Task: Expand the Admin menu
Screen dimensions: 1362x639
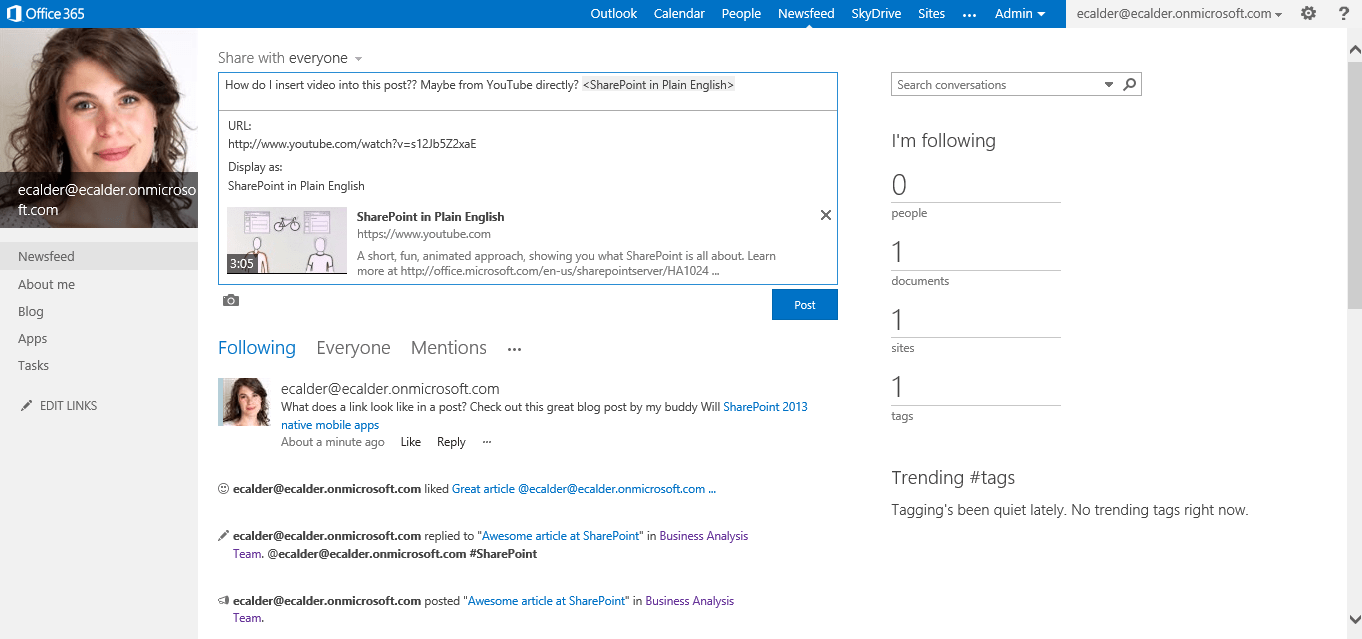Action: pos(1019,14)
